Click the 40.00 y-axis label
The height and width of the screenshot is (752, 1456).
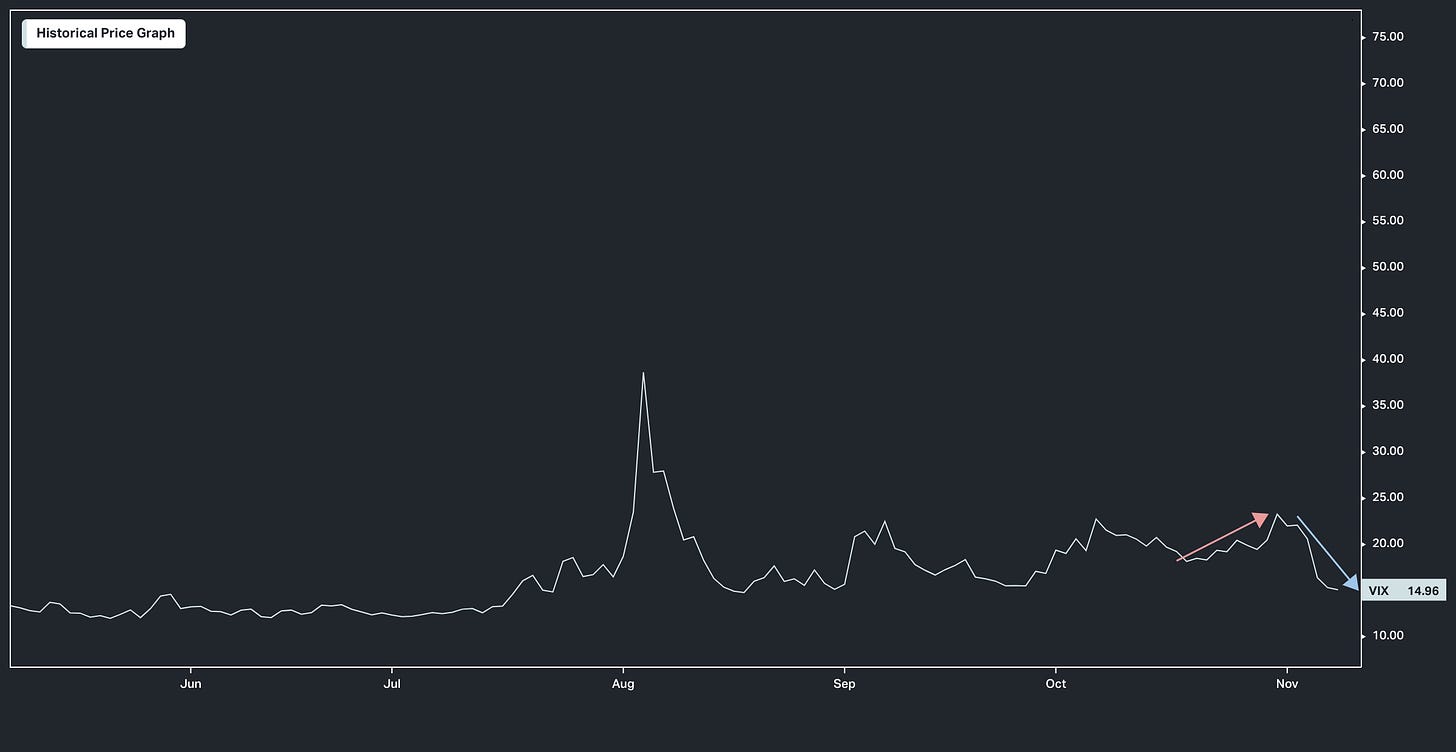[x=1388, y=359]
